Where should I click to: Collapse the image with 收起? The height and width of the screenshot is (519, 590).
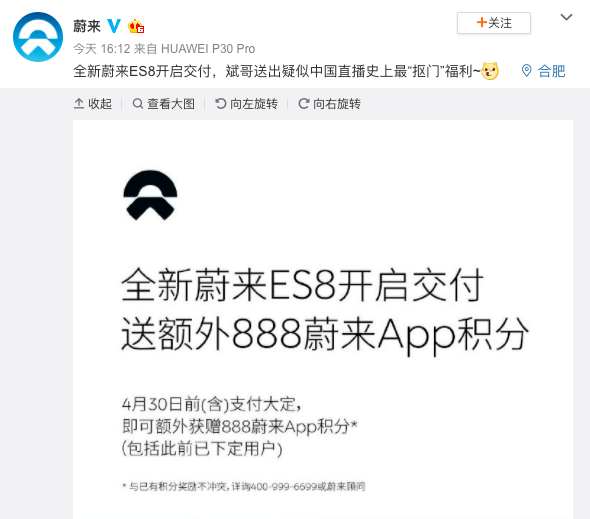[93, 103]
